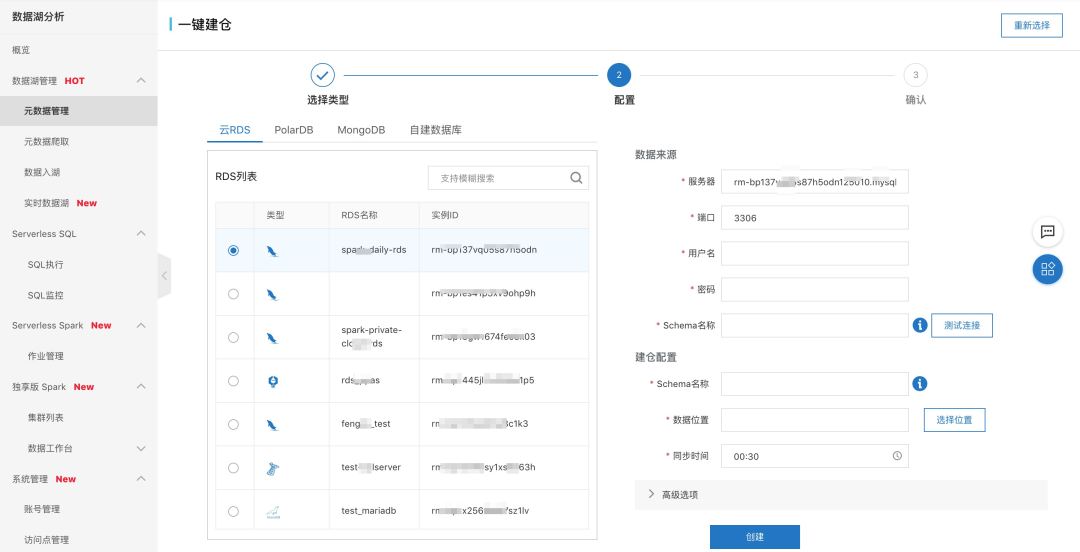
Task: Select the test_mariadb radio button
Action: (233, 511)
